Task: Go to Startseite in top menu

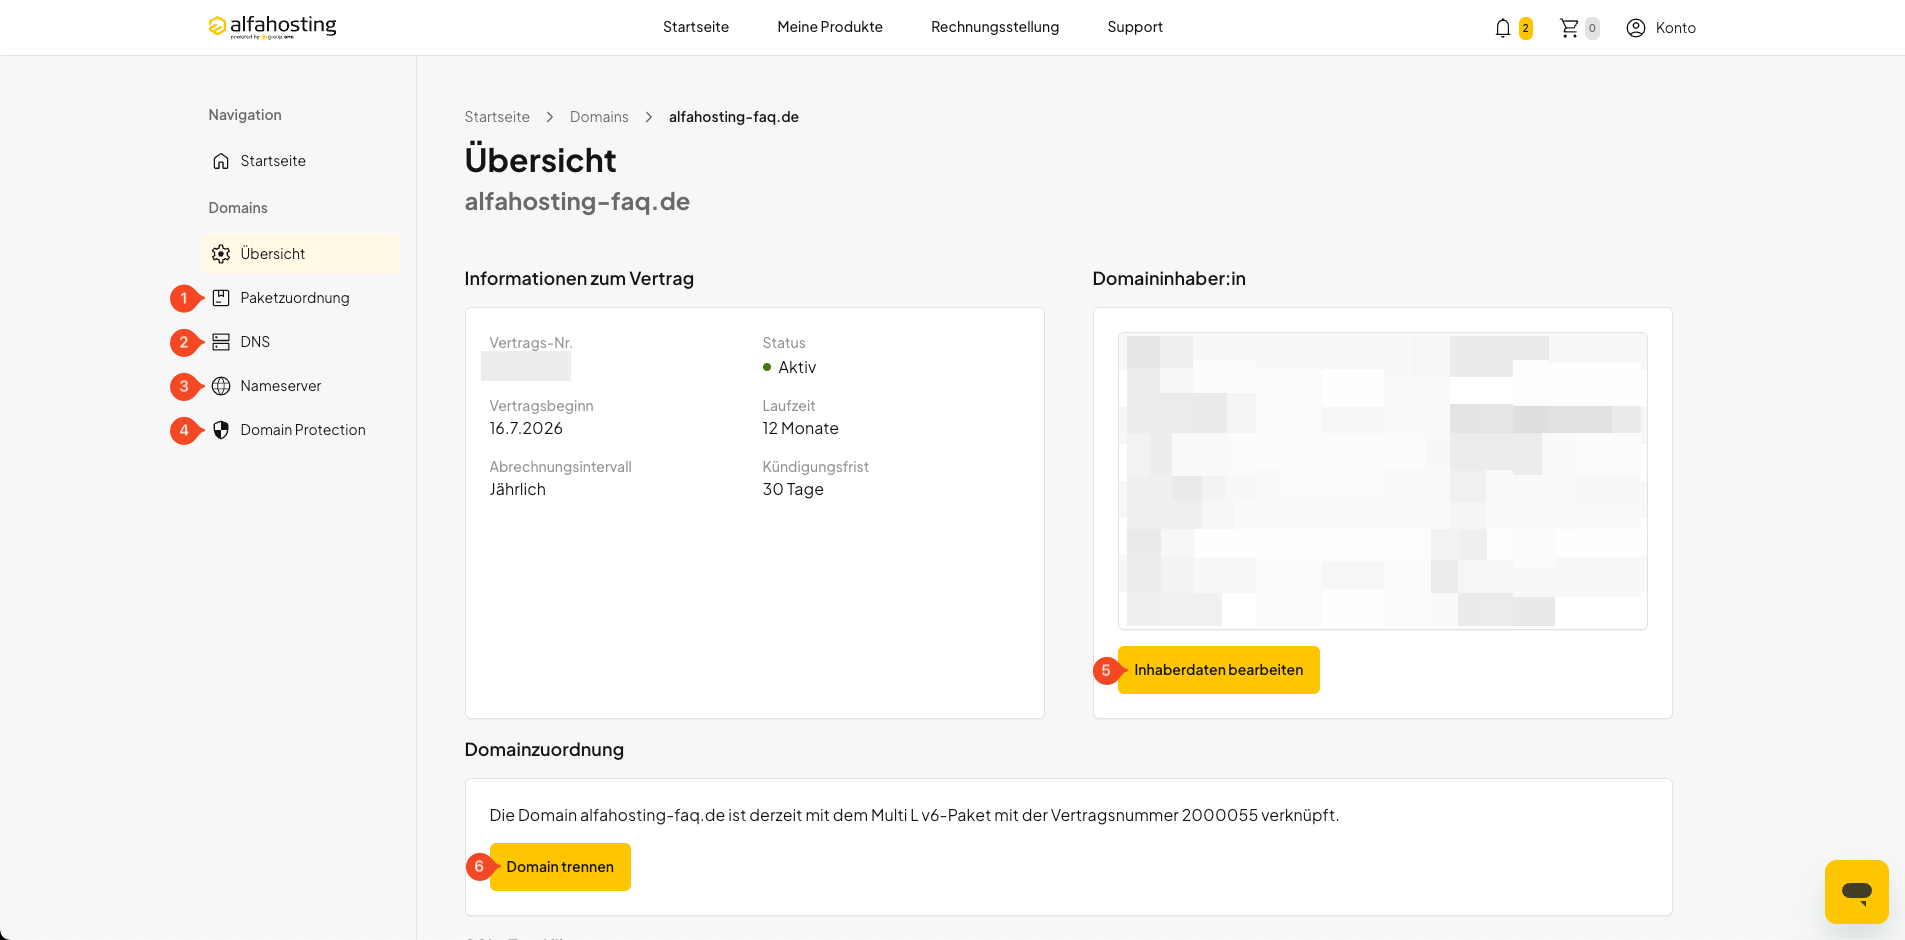Action: pos(696,27)
